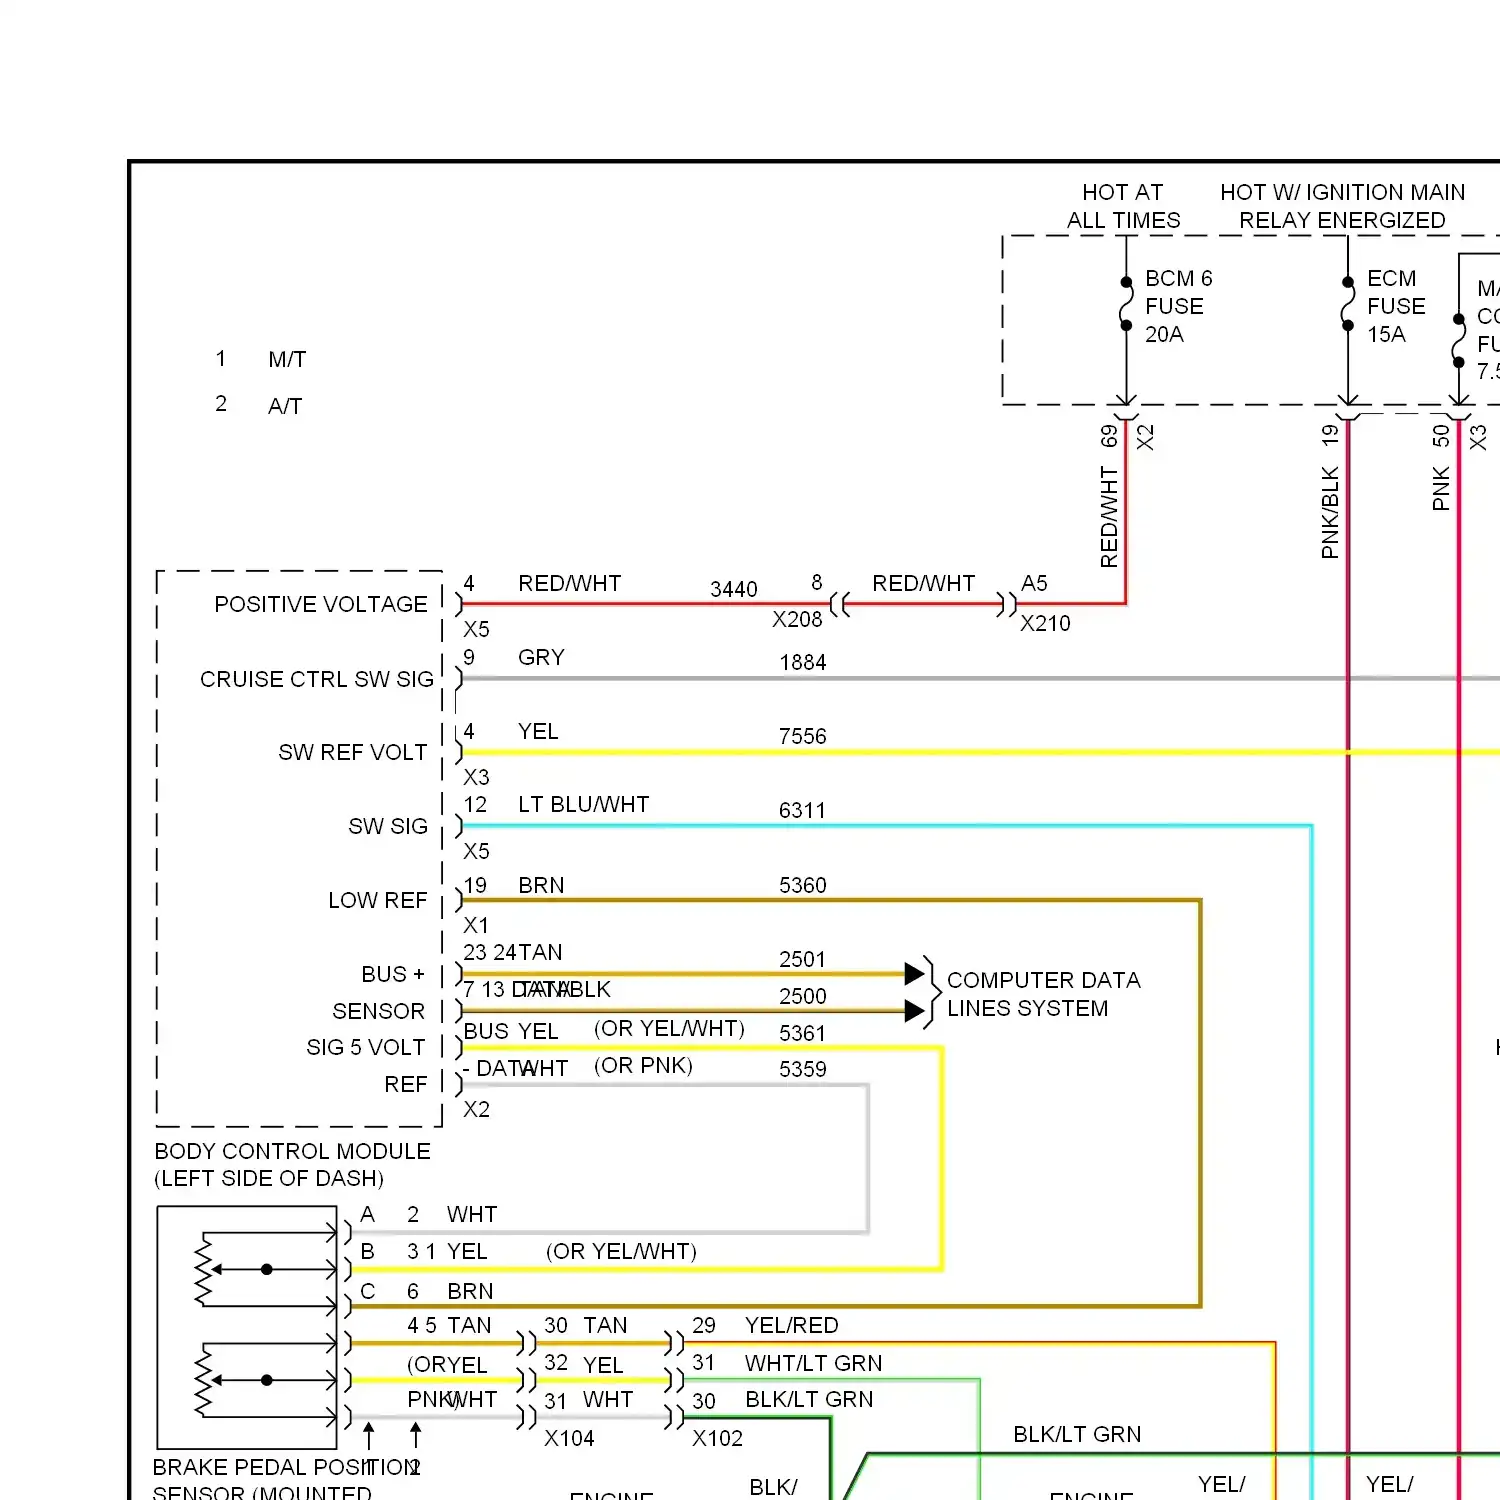Select the YEL/RED wire label at pin 29
This screenshot has width=1500, height=1500.
791,1325
